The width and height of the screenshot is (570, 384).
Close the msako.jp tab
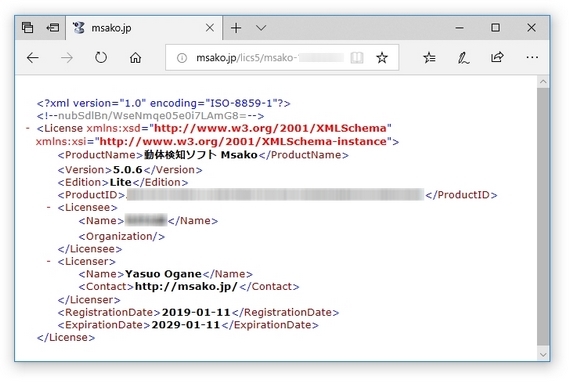[x=210, y=28]
